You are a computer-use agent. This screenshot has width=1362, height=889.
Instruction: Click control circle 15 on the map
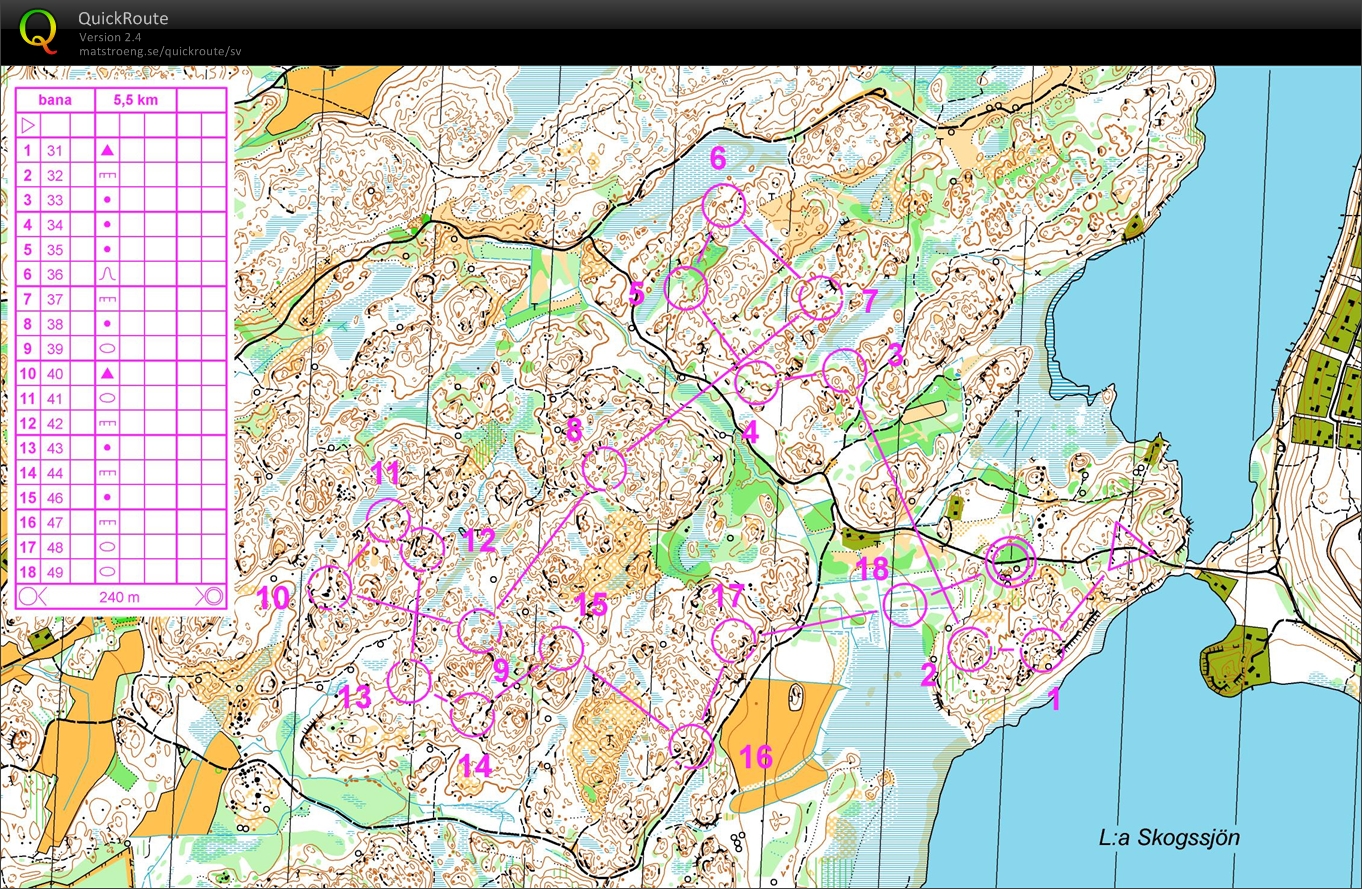(561, 648)
